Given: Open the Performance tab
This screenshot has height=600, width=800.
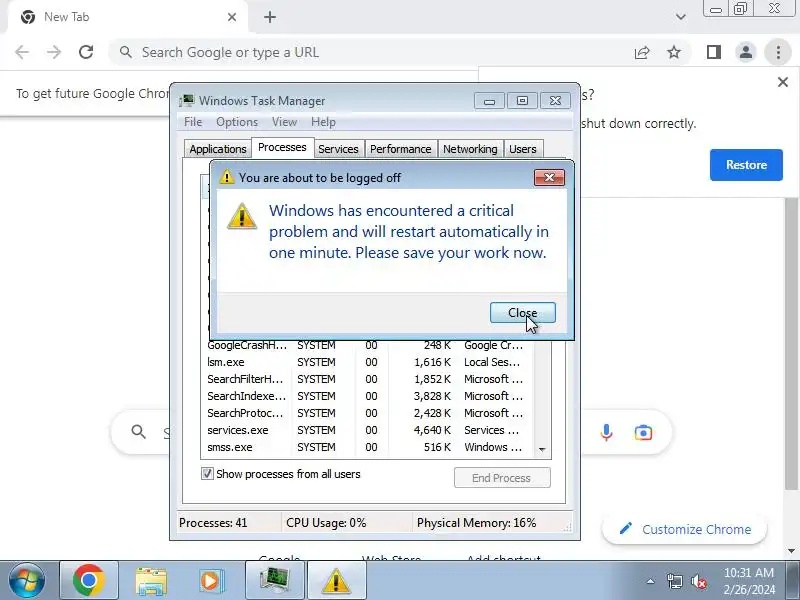Looking at the screenshot, I should pyautogui.click(x=401, y=149).
